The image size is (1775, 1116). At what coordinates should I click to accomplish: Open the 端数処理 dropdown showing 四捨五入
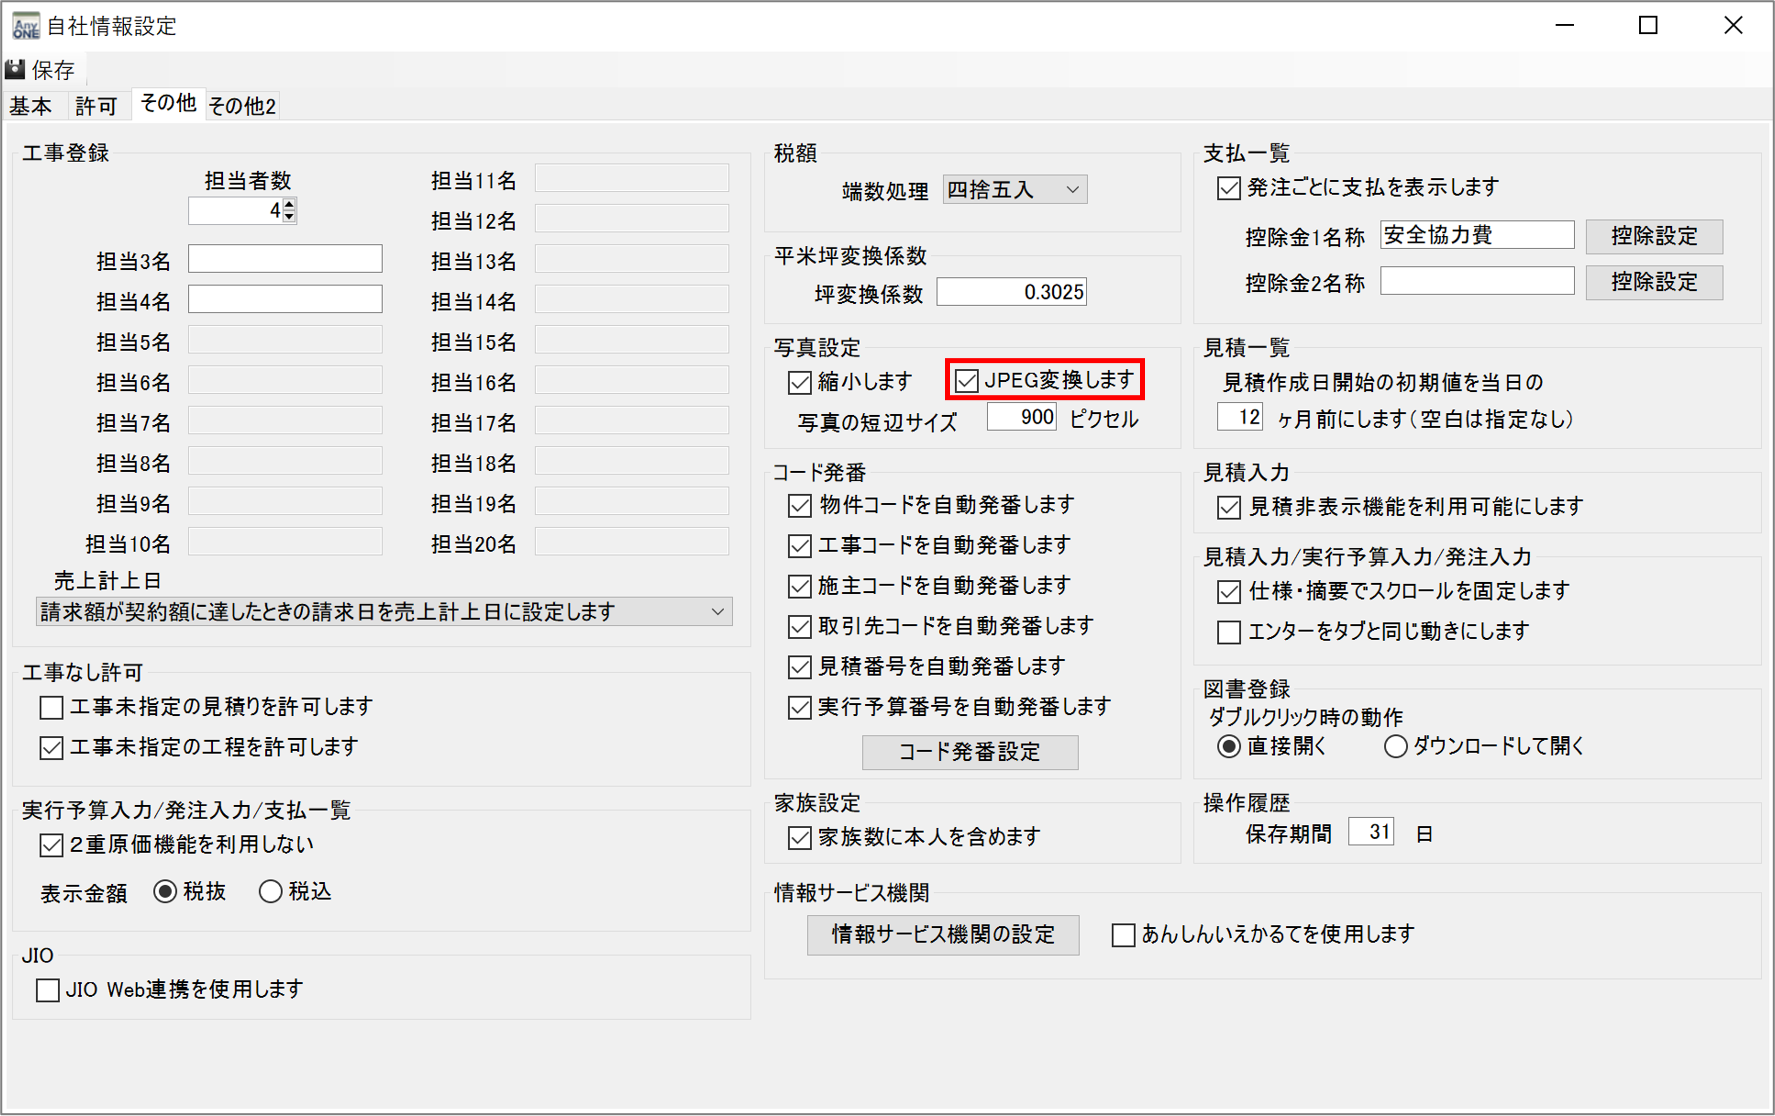click(1015, 190)
